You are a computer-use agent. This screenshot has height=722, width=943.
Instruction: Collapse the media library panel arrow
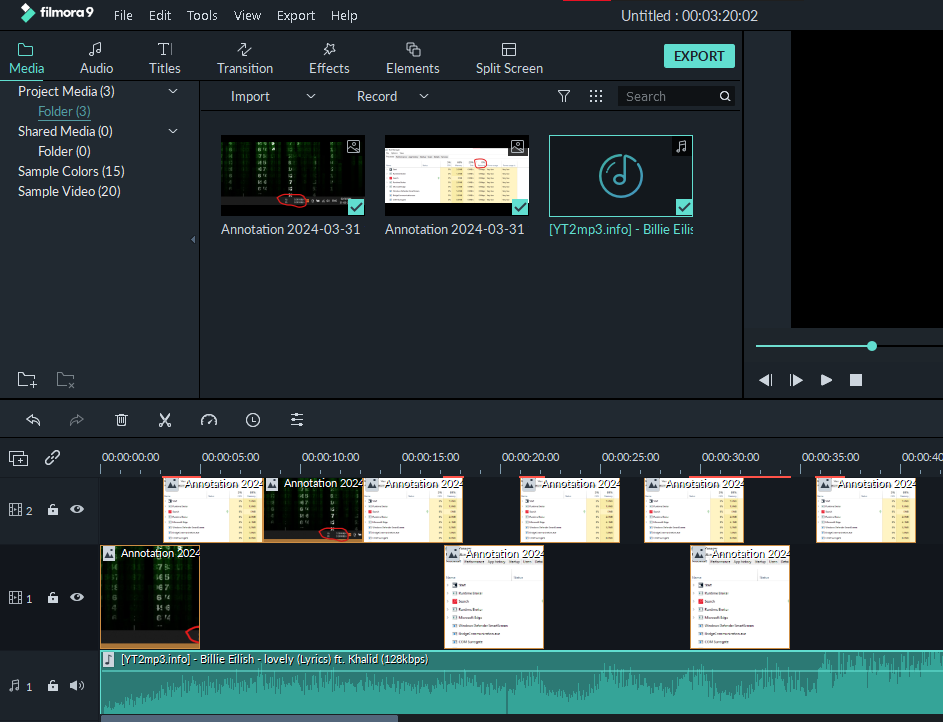click(193, 239)
